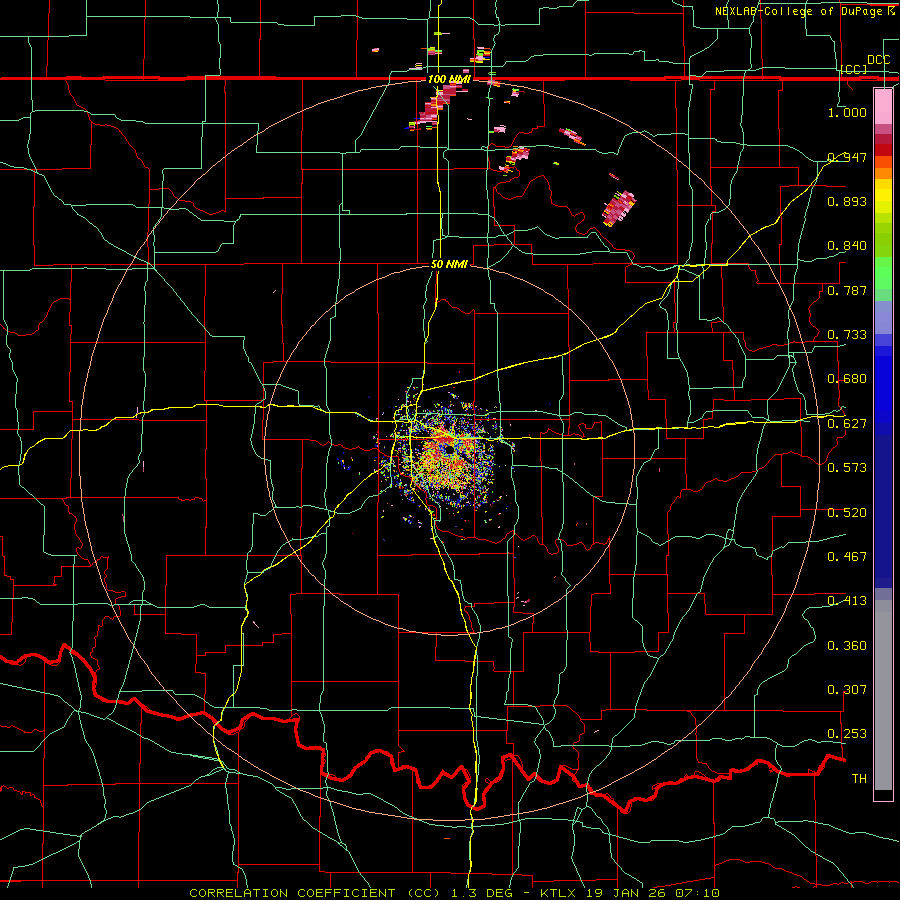Select the 0.413 legend value
This screenshot has width=900, height=900.
(x=847, y=601)
